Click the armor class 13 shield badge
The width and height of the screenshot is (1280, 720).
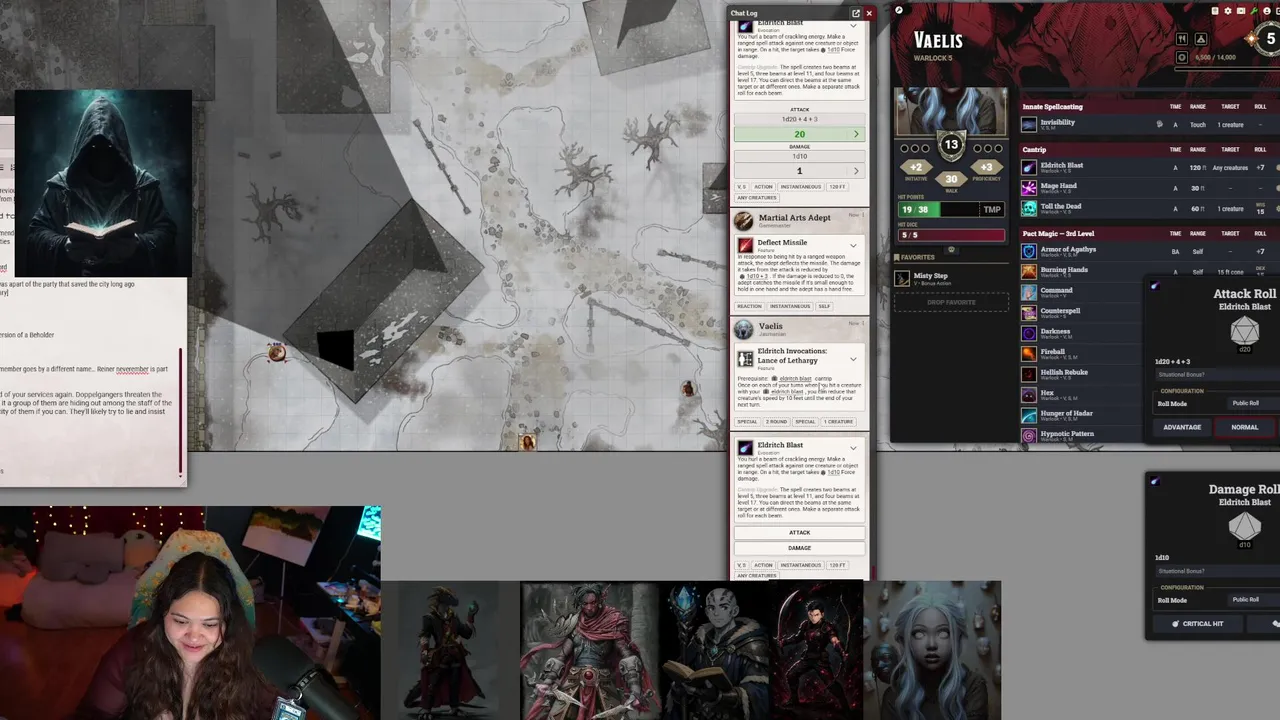(951, 146)
